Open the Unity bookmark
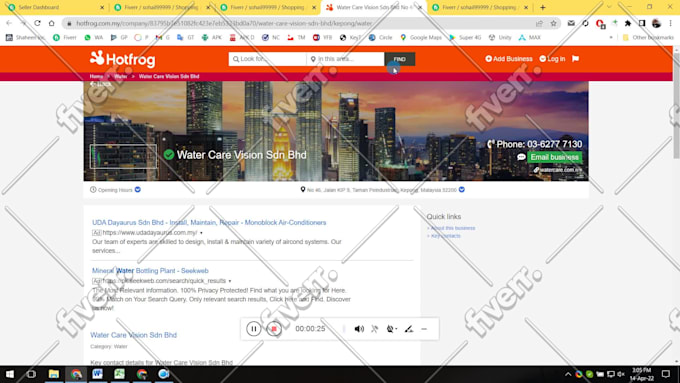Screen dimensions: 680x383 [x=500, y=38]
